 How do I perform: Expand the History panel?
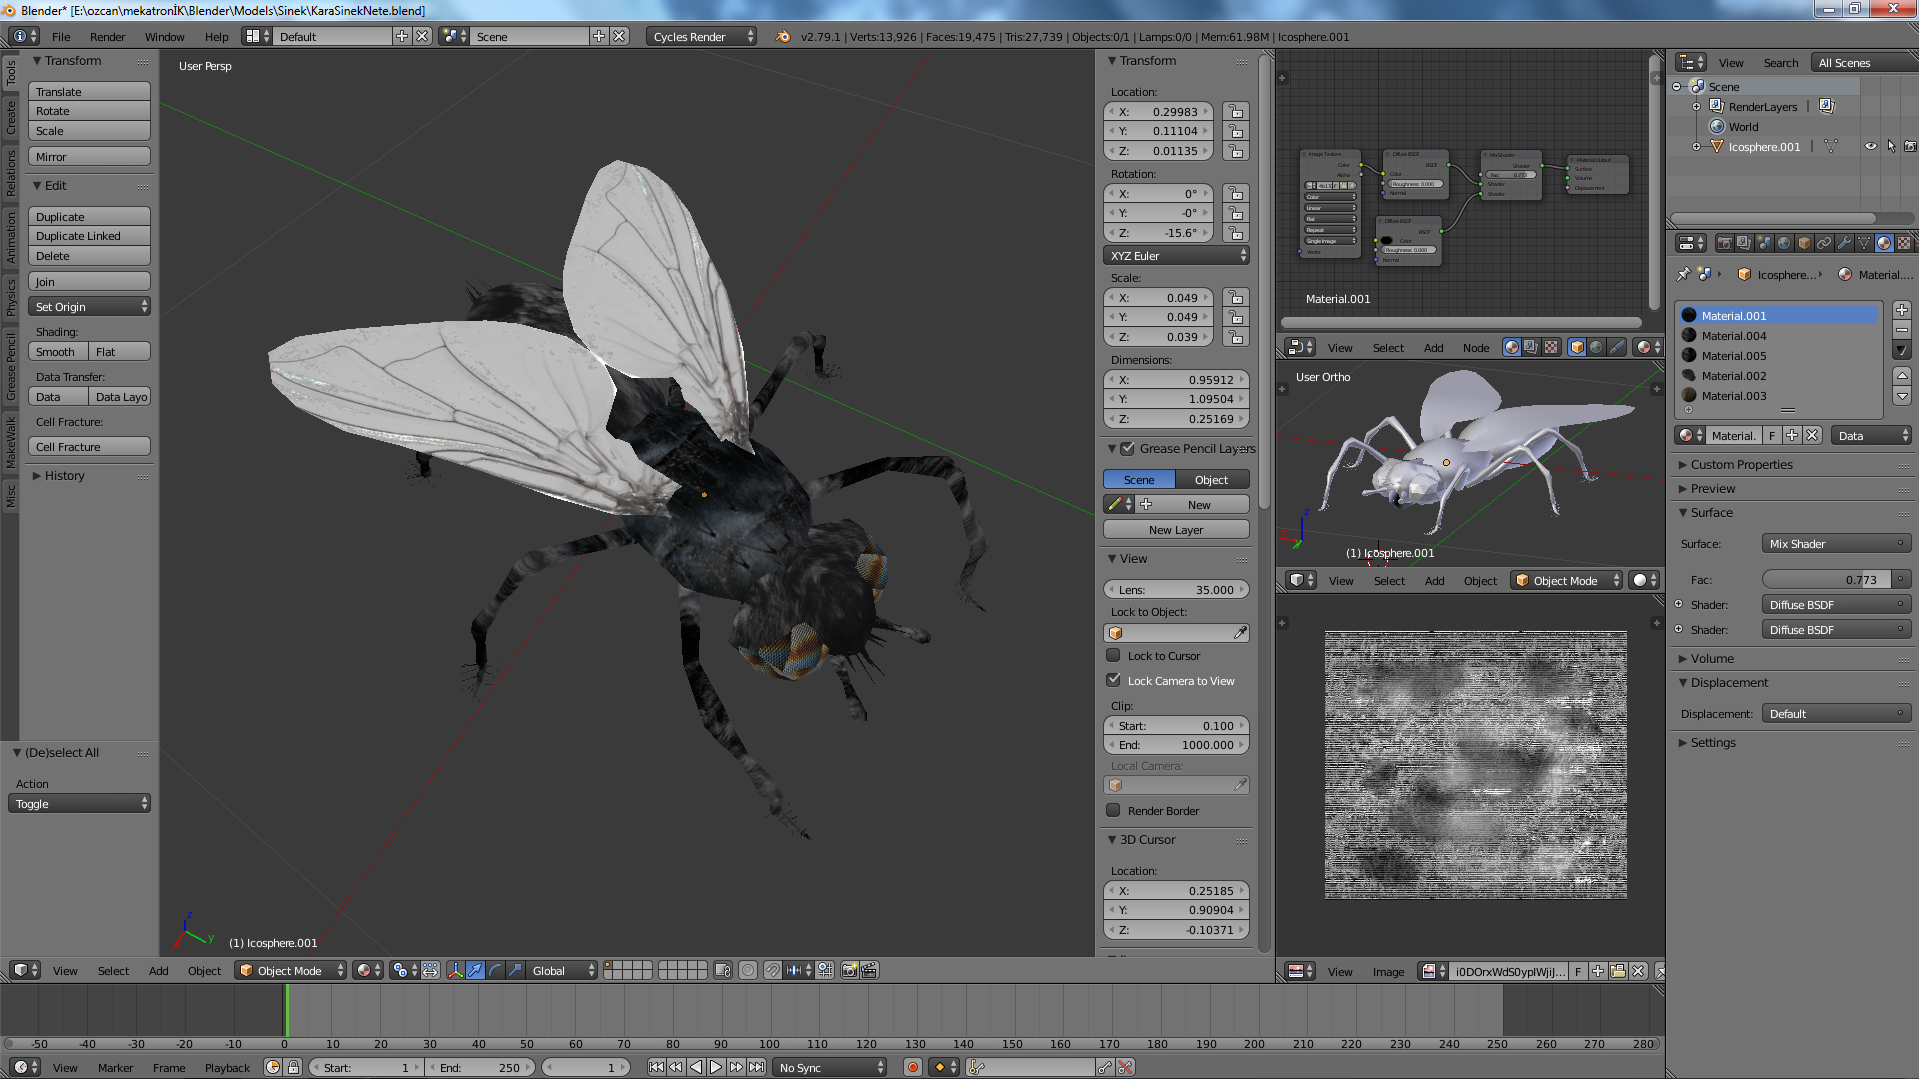(64, 476)
